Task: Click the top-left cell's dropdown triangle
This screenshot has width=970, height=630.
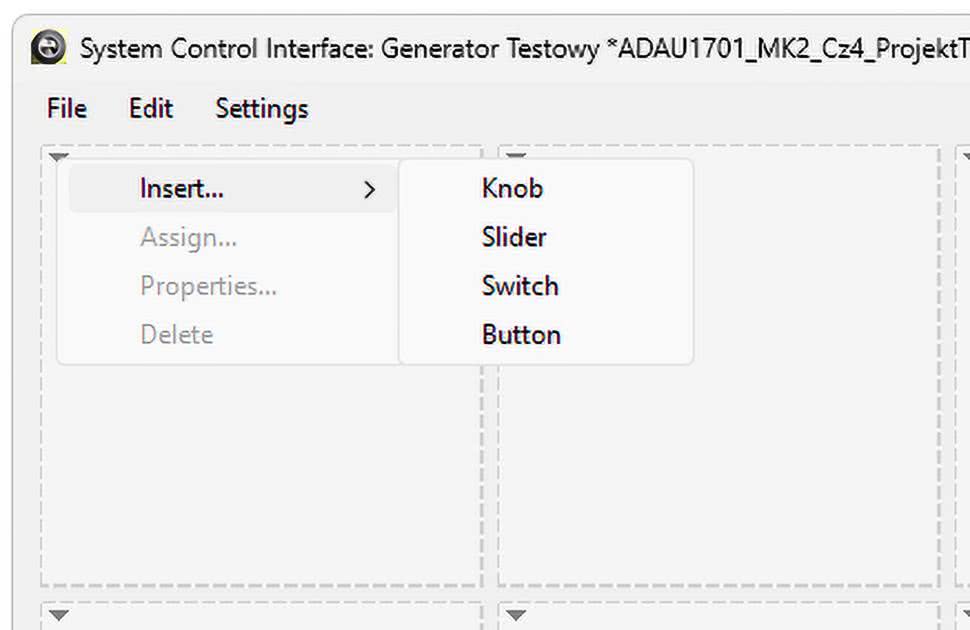Action: [58, 157]
